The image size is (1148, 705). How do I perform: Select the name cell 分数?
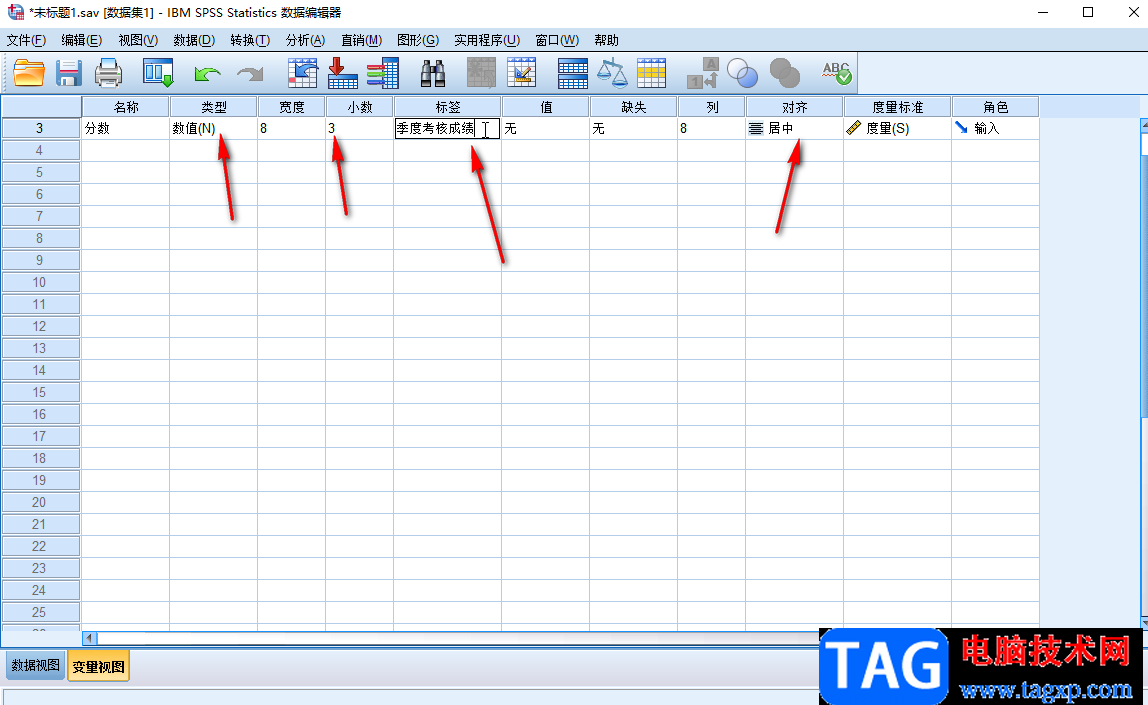(126, 128)
